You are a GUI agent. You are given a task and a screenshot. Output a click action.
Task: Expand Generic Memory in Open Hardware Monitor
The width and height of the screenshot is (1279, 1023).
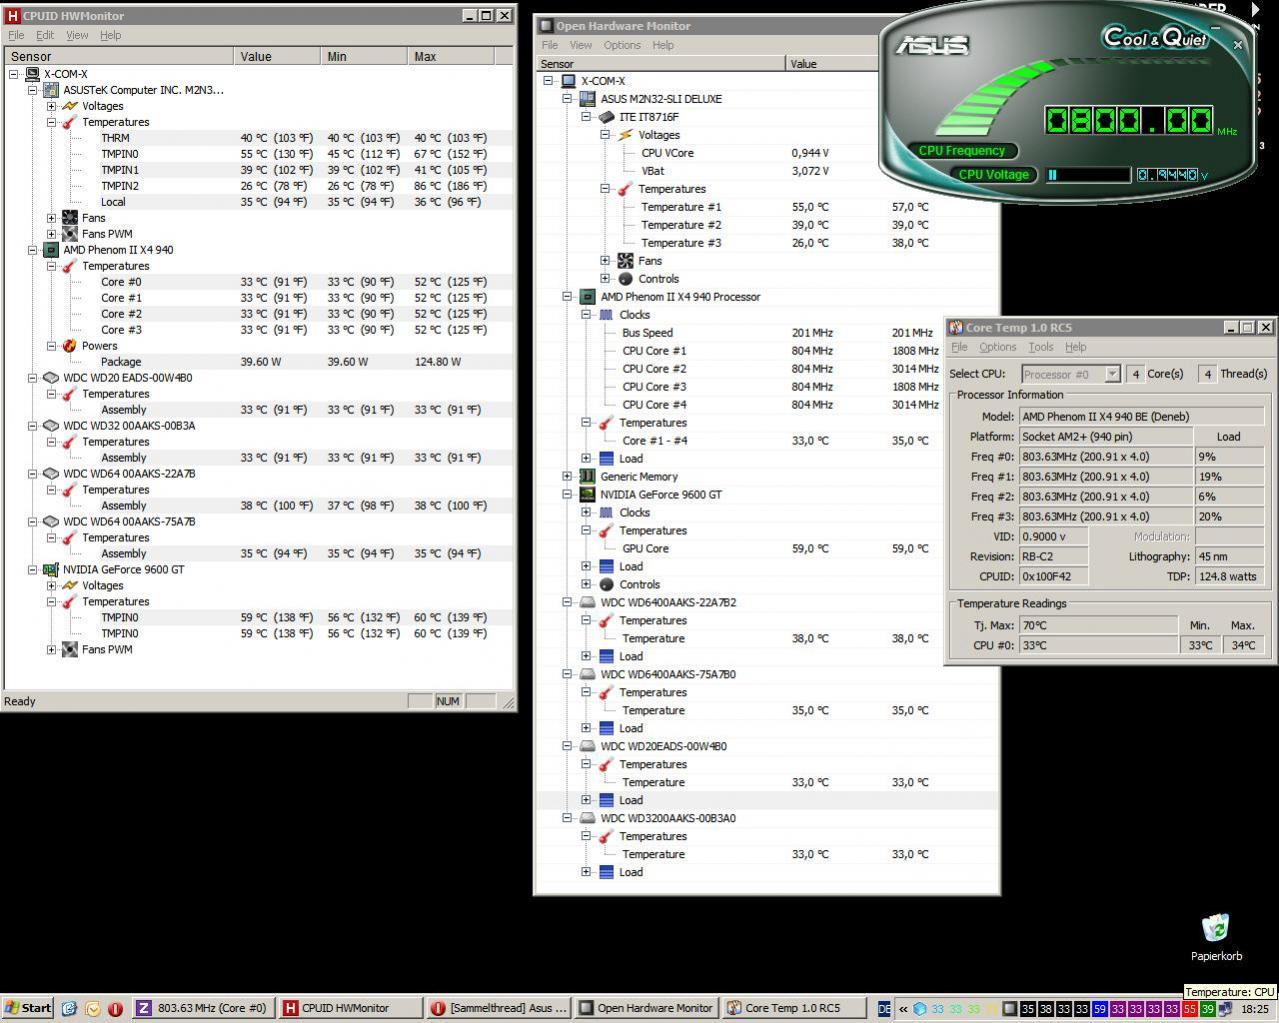567,477
